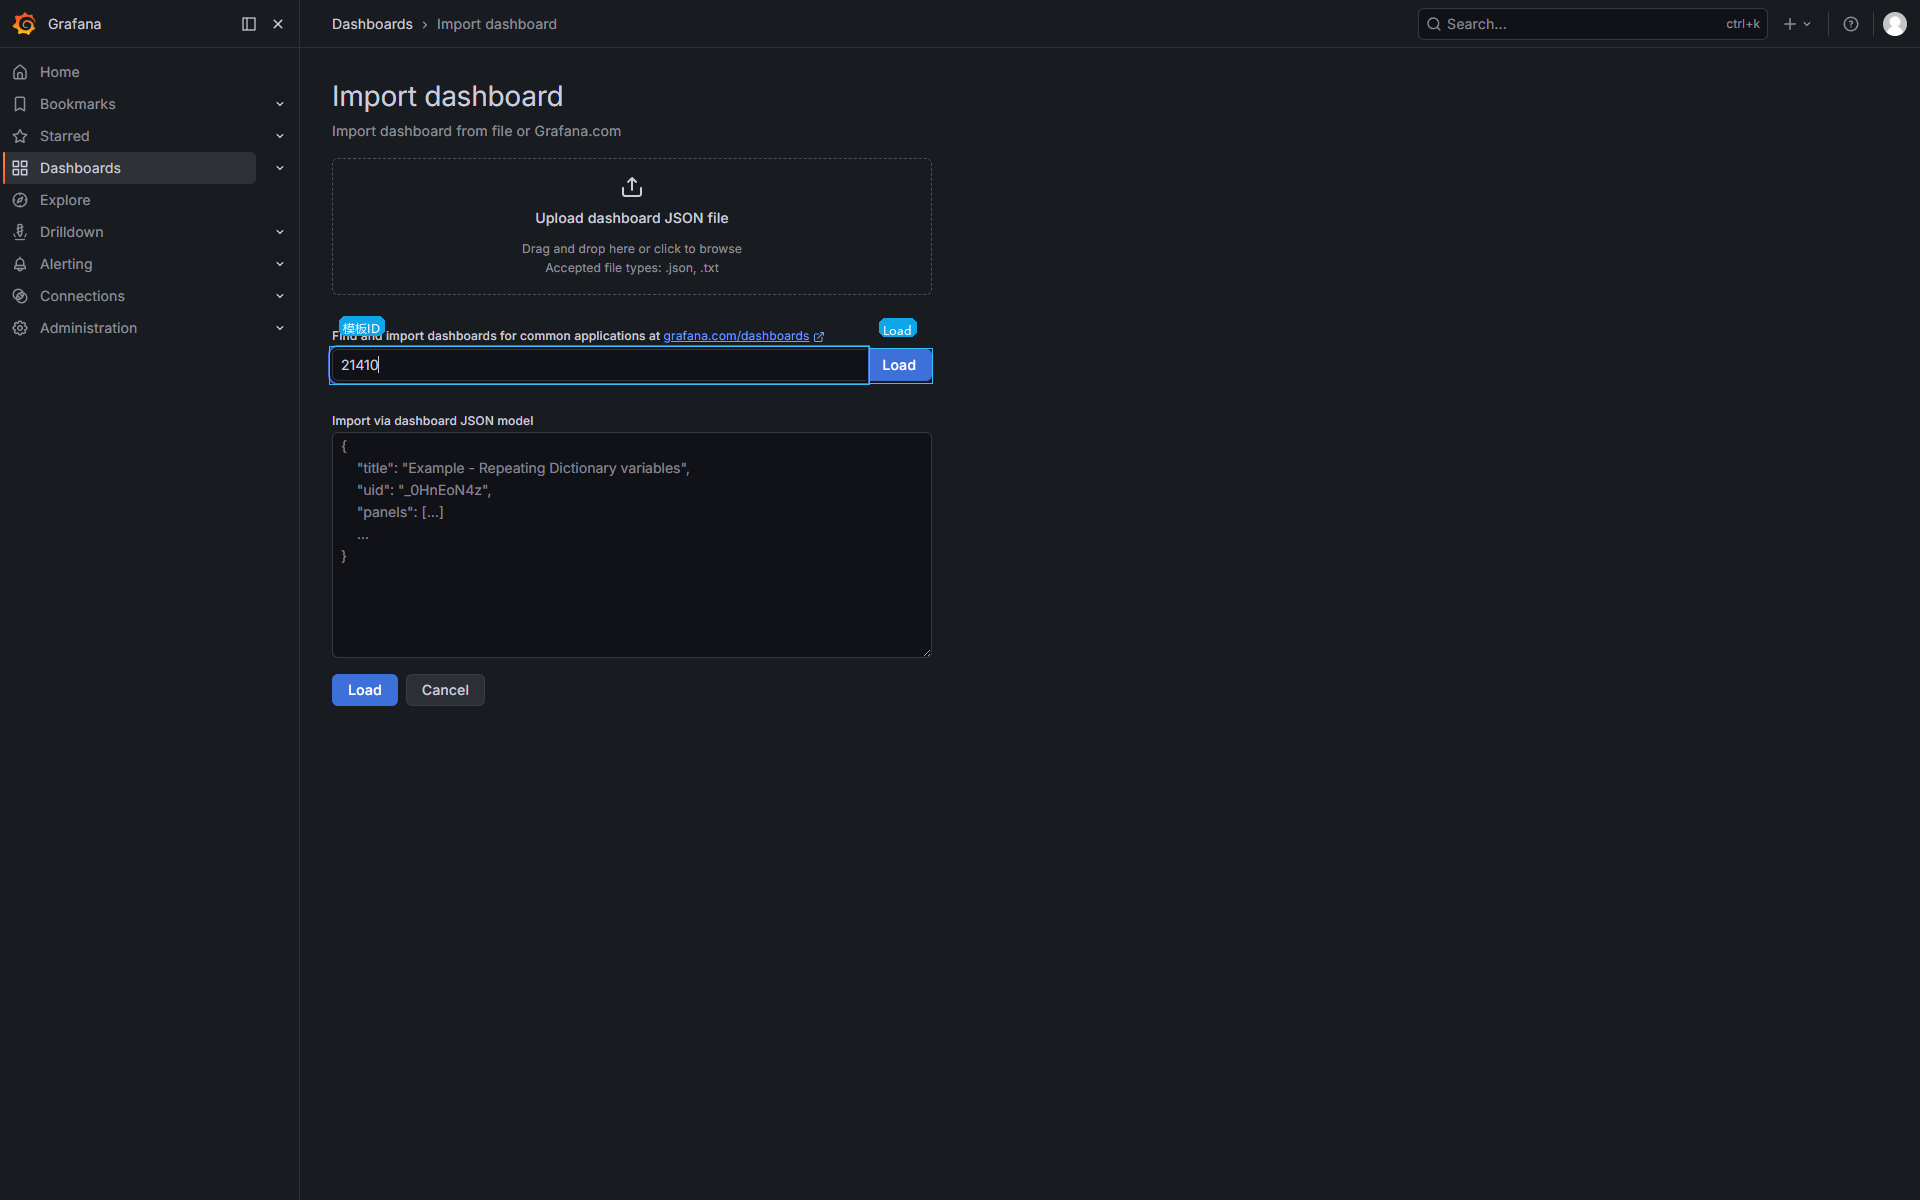This screenshot has width=1920, height=1200.
Task: Click the search magnifier icon
Action: tap(1434, 24)
